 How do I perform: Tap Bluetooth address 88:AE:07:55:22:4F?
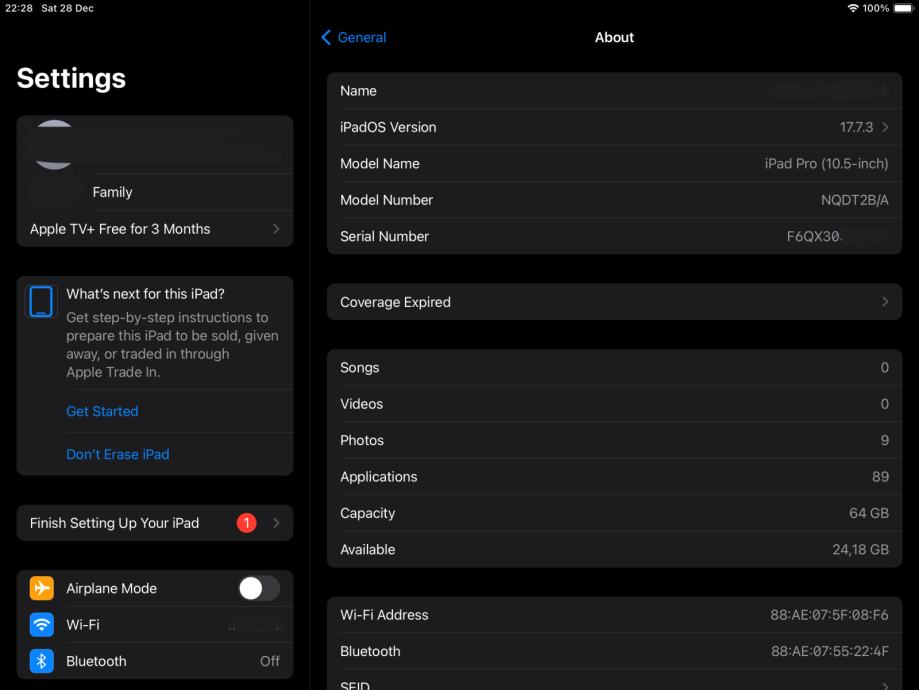click(830, 651)
